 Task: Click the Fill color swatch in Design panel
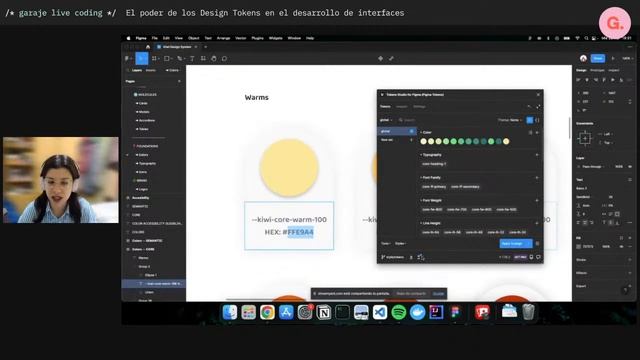click(x=579, y=247)
